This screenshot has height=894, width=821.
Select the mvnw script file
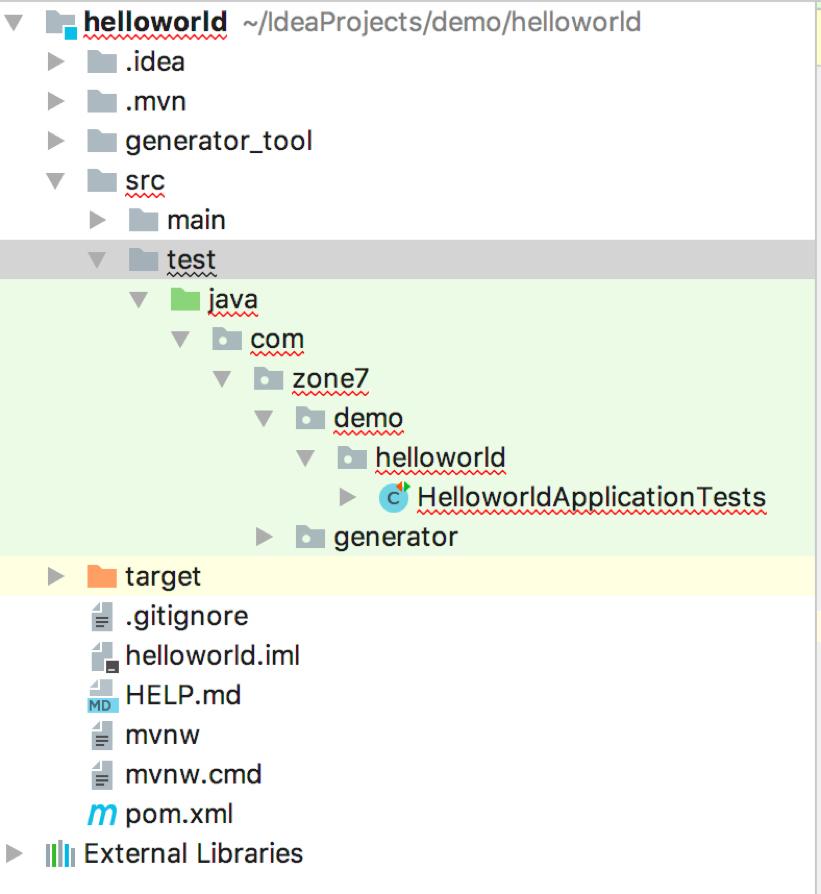[x=162, y=735]
